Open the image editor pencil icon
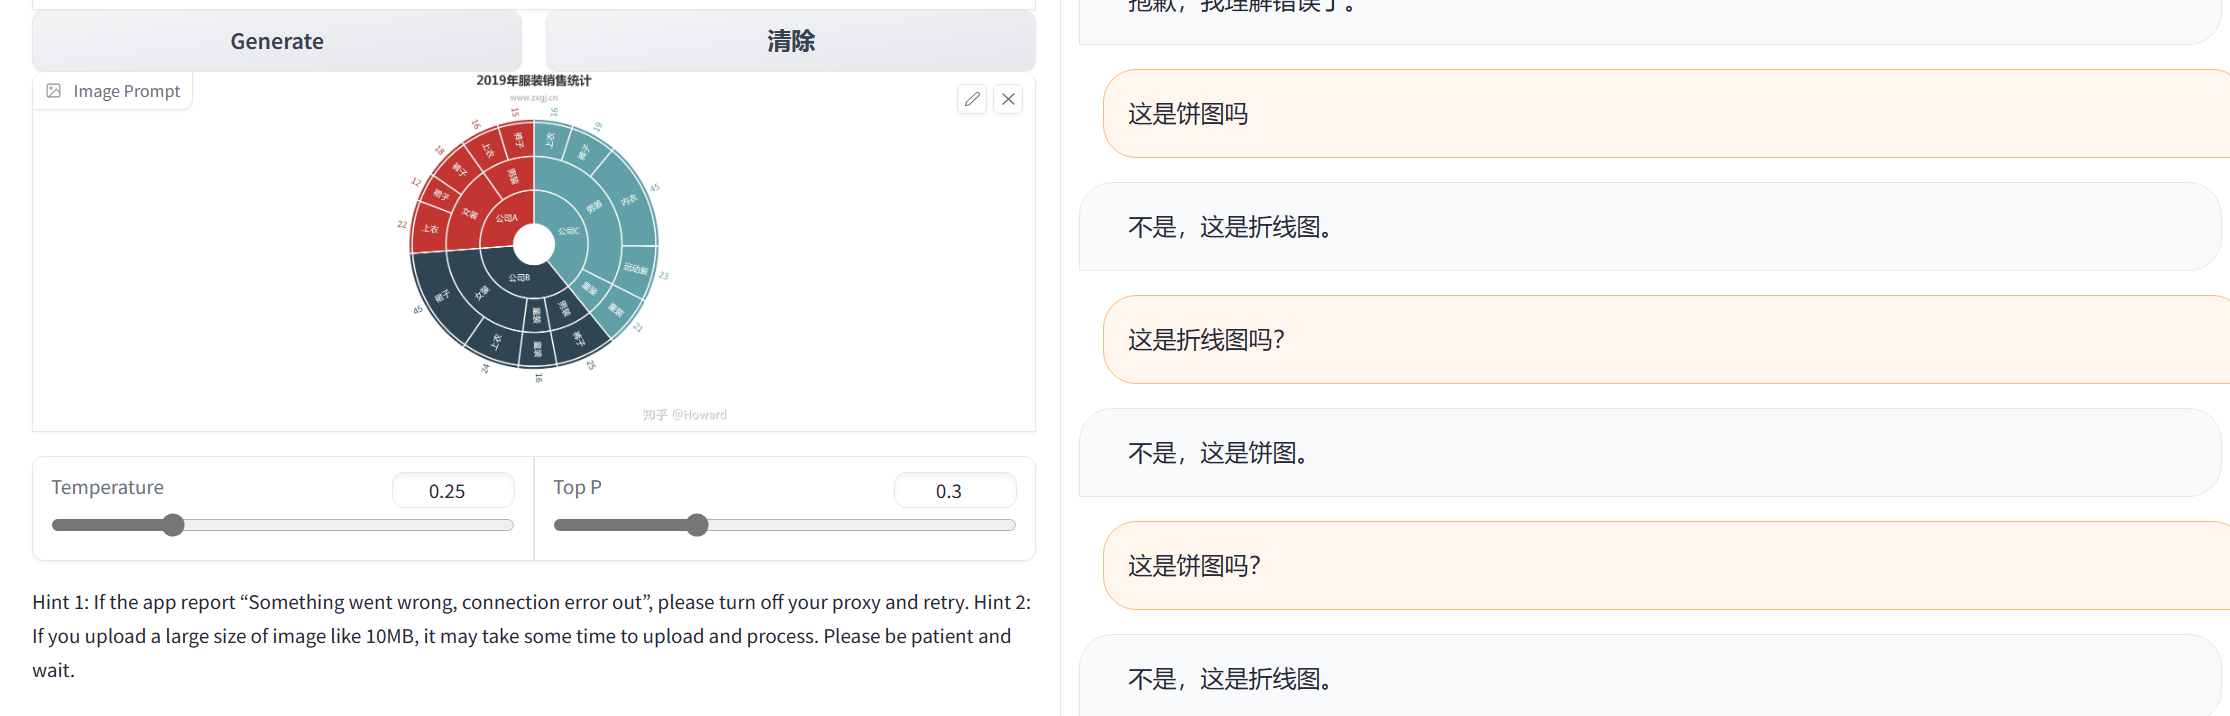 (x=971, y=99)
